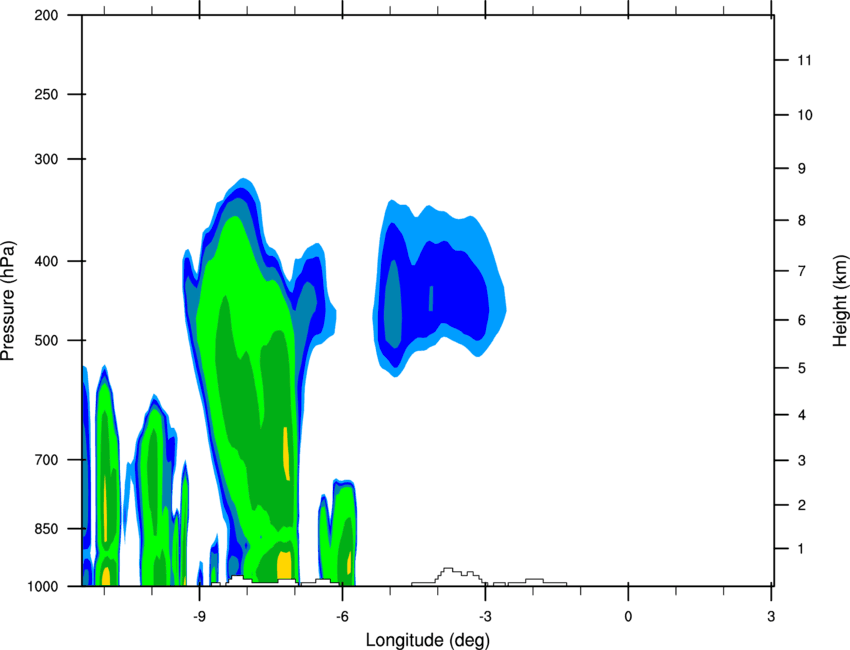Click the 850 pressure tick label
850x650 pixels.
(46, 529)
